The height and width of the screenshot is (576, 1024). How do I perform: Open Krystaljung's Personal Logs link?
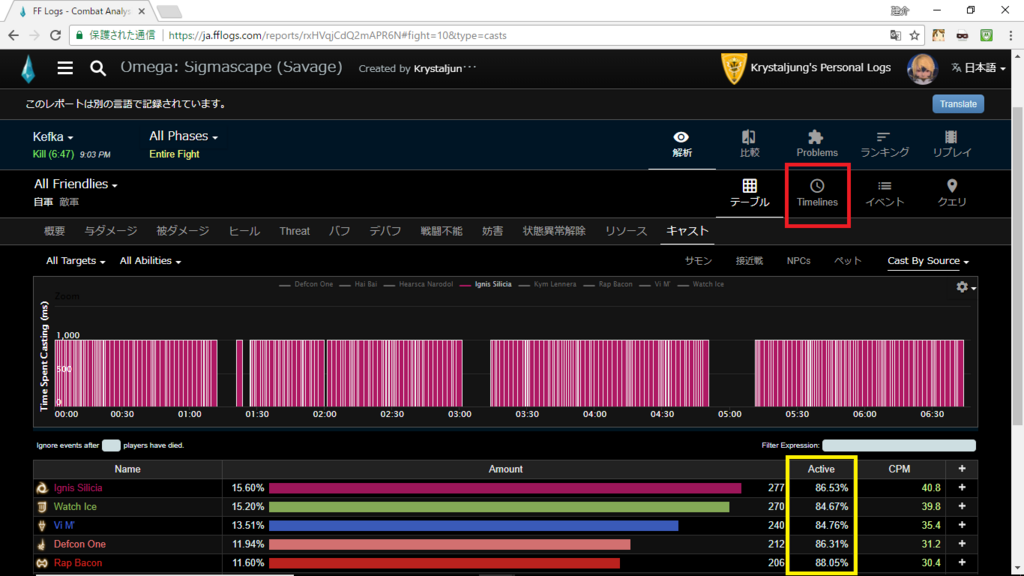[820, 68]
